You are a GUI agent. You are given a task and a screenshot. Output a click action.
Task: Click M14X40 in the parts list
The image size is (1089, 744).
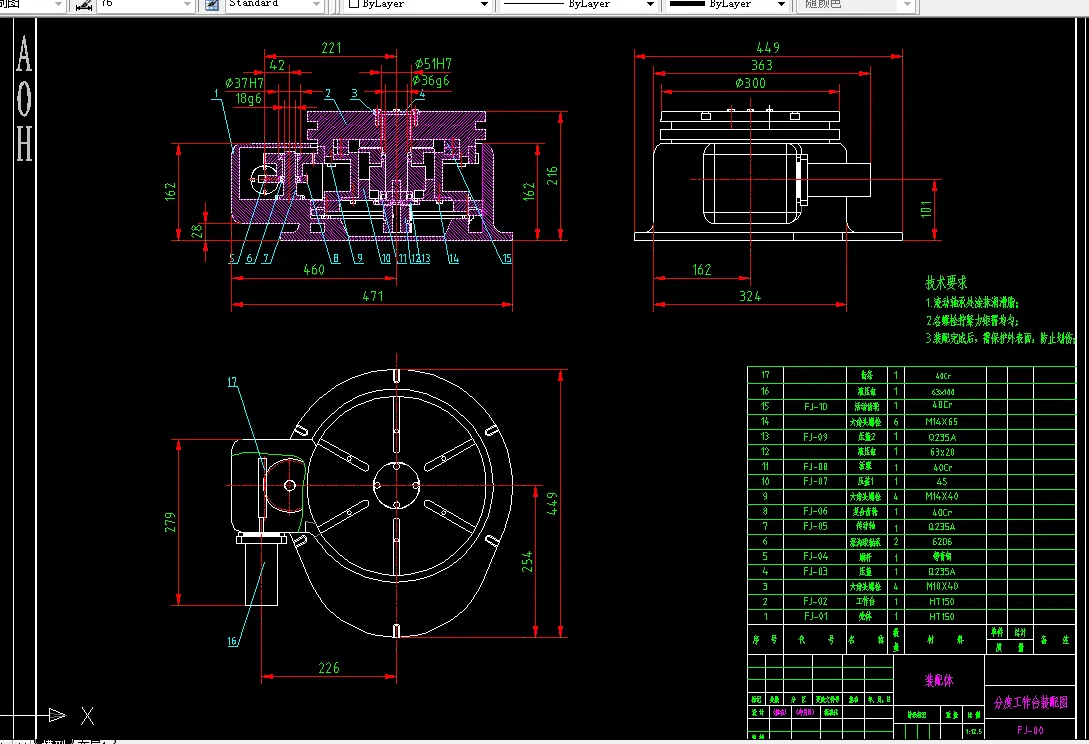pyautogui.click(x=942, y=496)
